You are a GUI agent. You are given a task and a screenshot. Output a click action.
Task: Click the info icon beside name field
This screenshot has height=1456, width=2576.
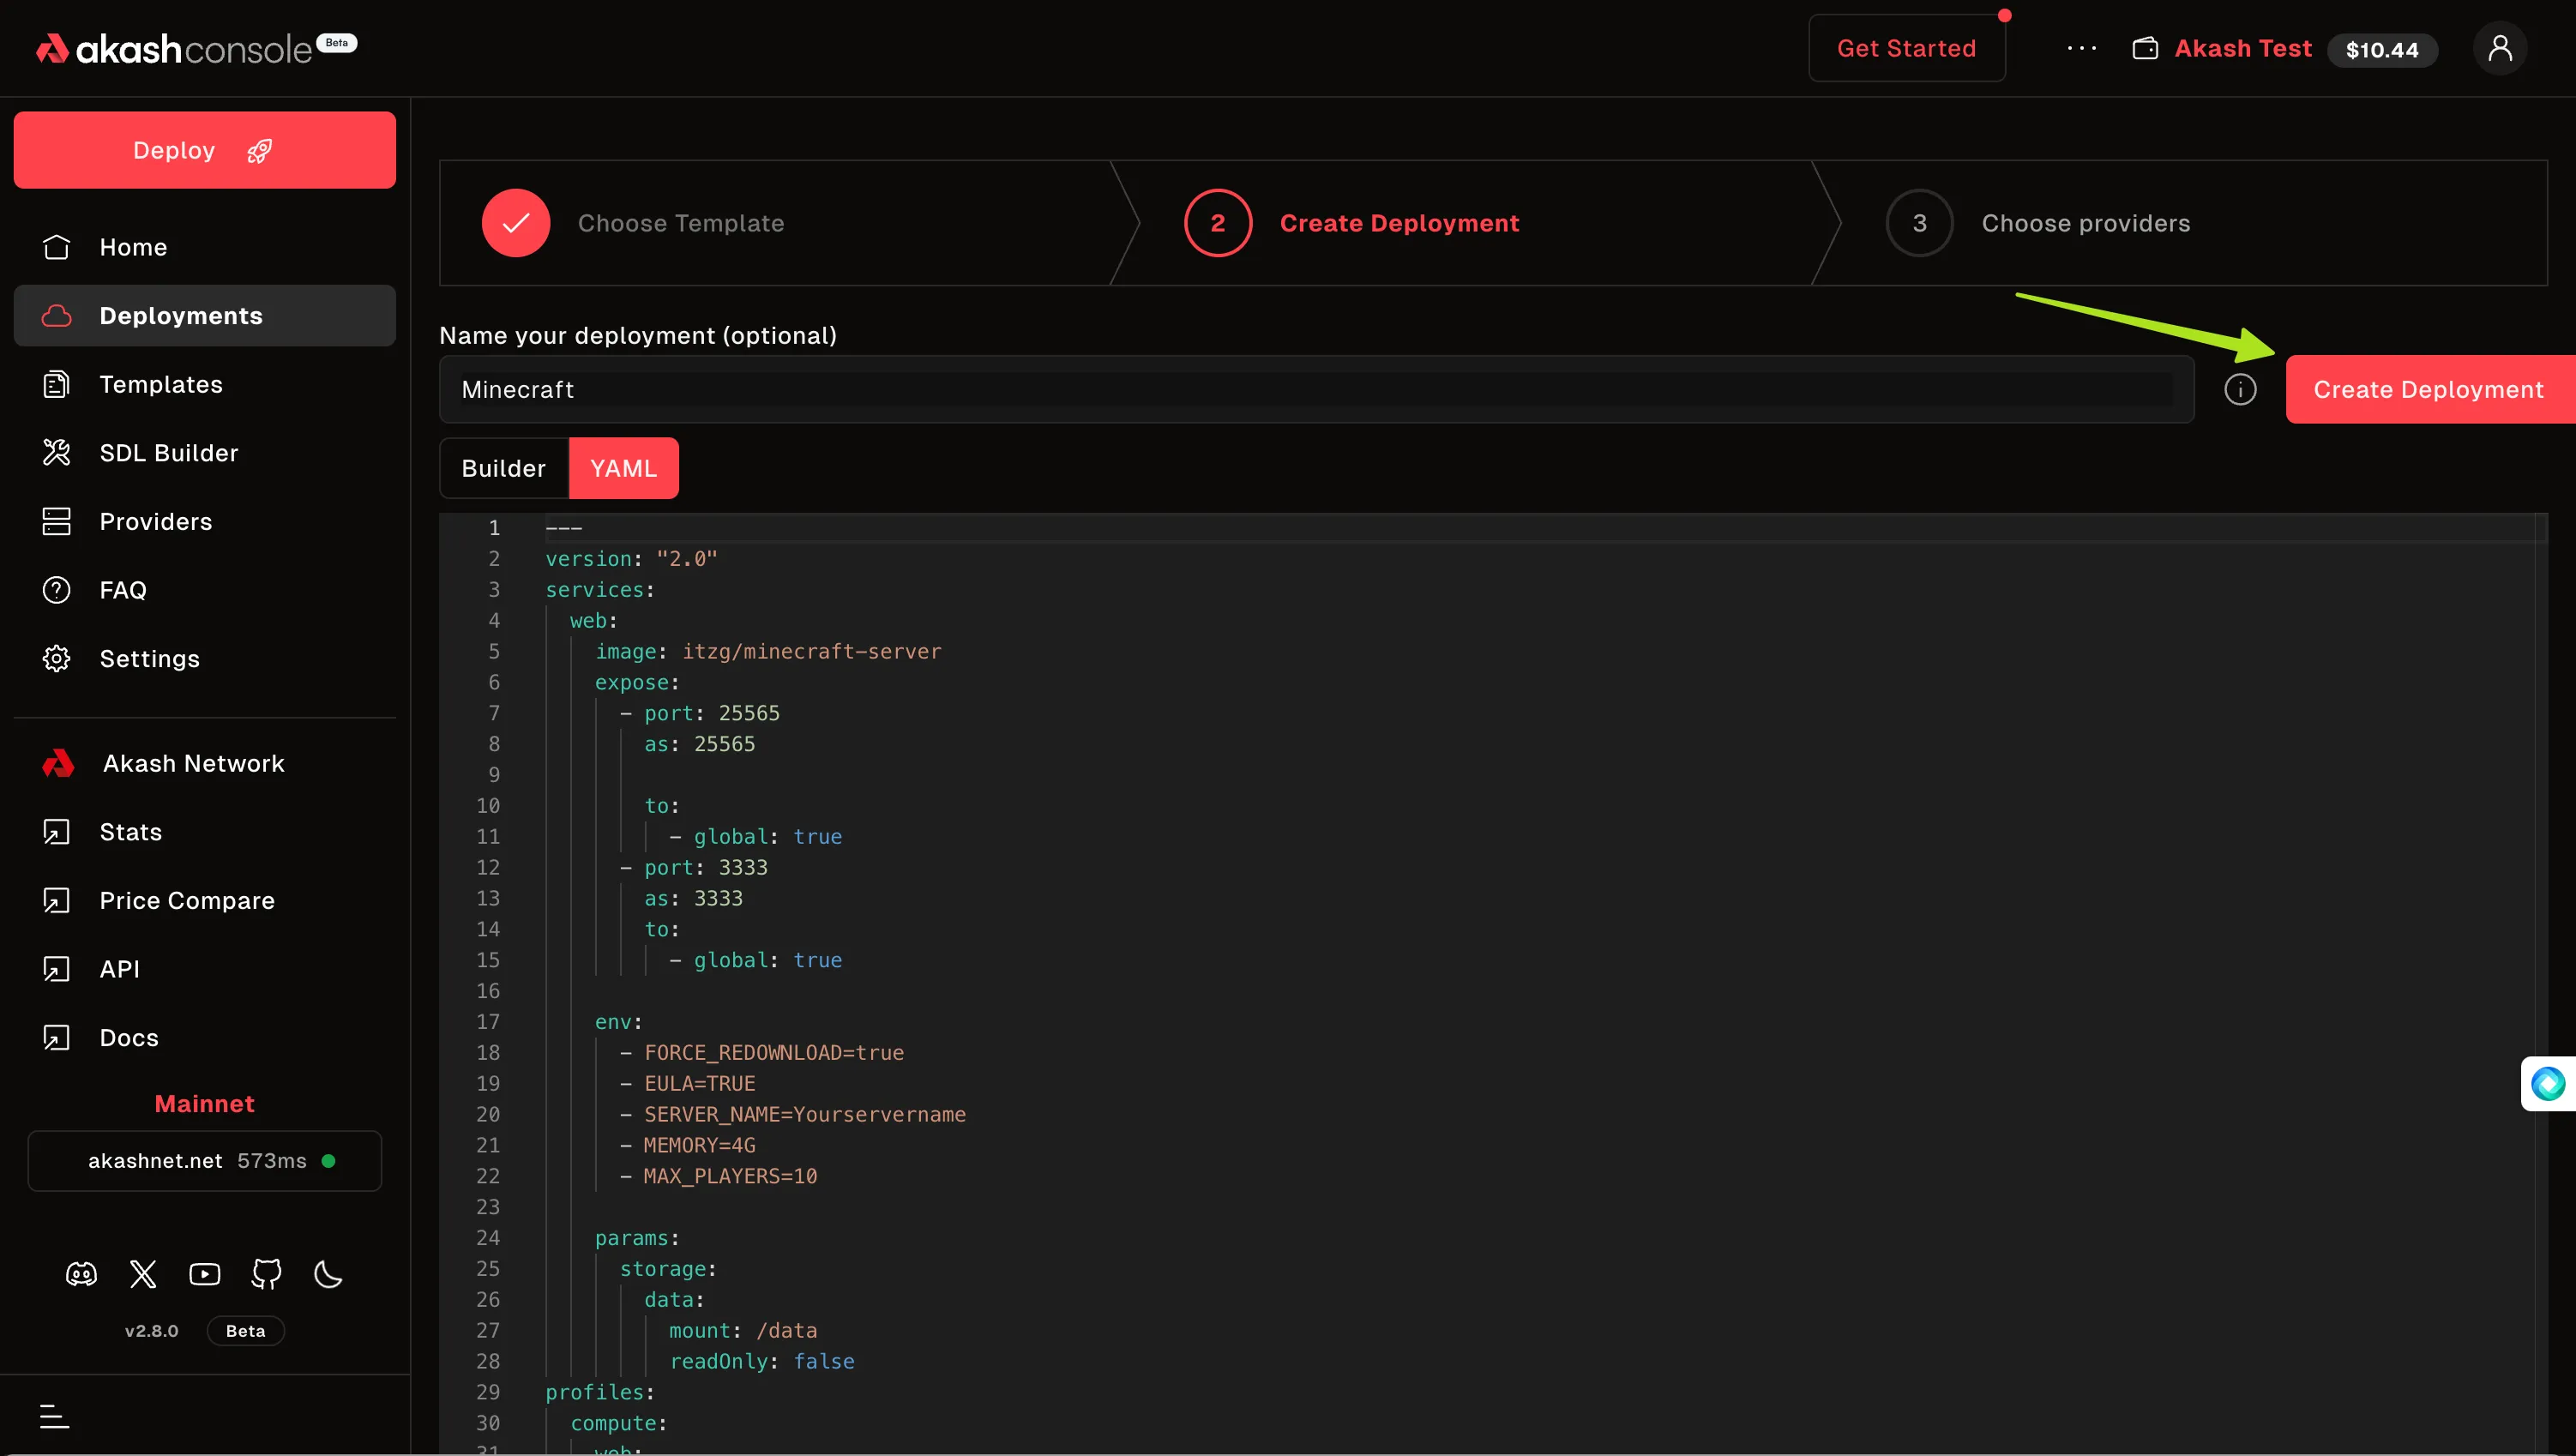point(2240,389)
